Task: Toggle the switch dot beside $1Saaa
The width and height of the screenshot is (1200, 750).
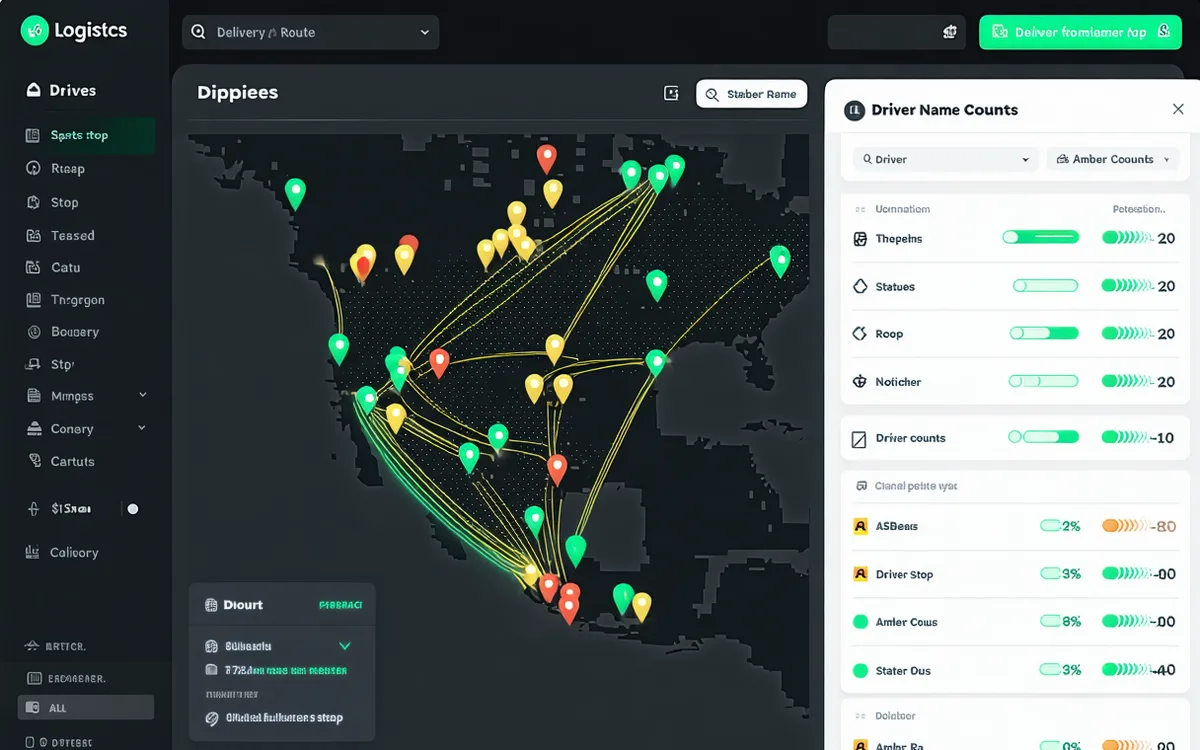Action: point(133,509)
